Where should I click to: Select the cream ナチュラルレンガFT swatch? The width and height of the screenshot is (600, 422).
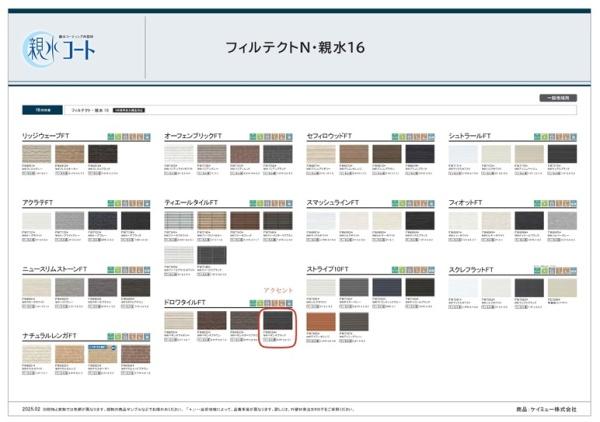point(37,354)
